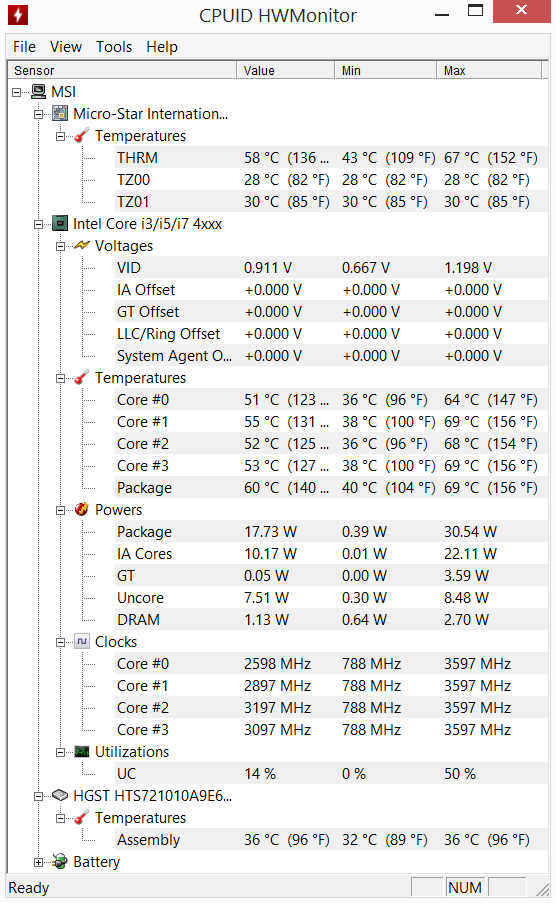Click the Powers flame icon
556x903 pixels.
[x=82, y=509]
